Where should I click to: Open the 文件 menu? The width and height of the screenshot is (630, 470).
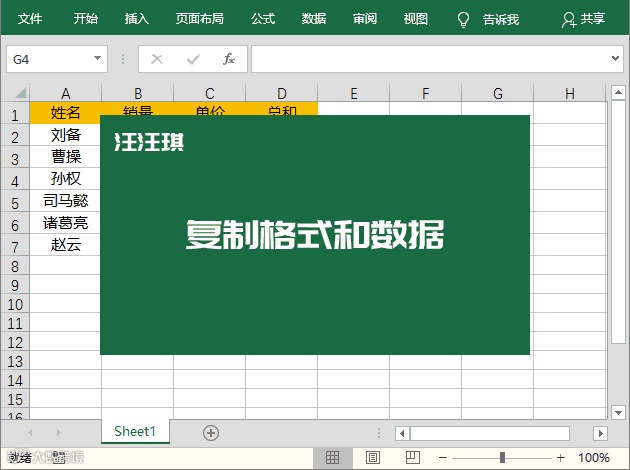pyautogui.click(x=30, y=18)
